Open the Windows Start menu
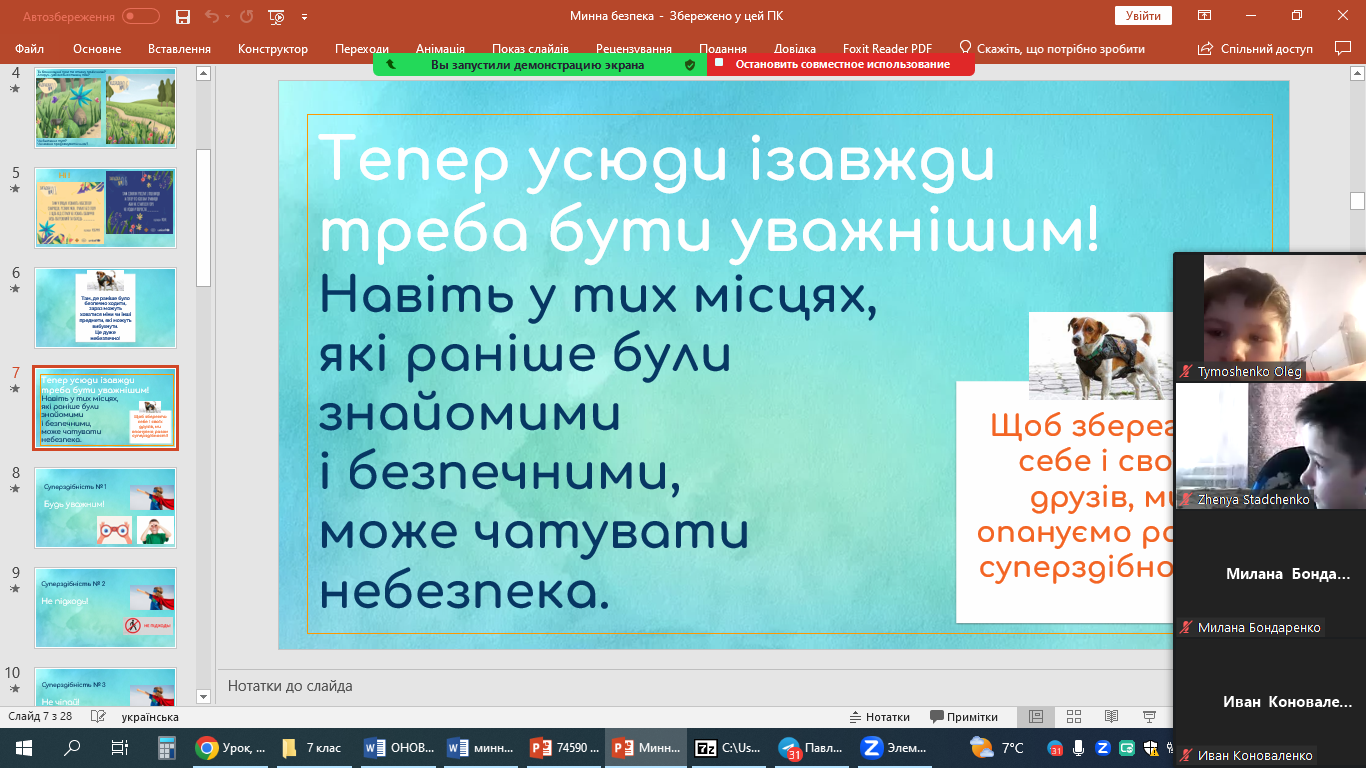The height and width of the screenshot is (768, 1366). click(x=24, y=748)
